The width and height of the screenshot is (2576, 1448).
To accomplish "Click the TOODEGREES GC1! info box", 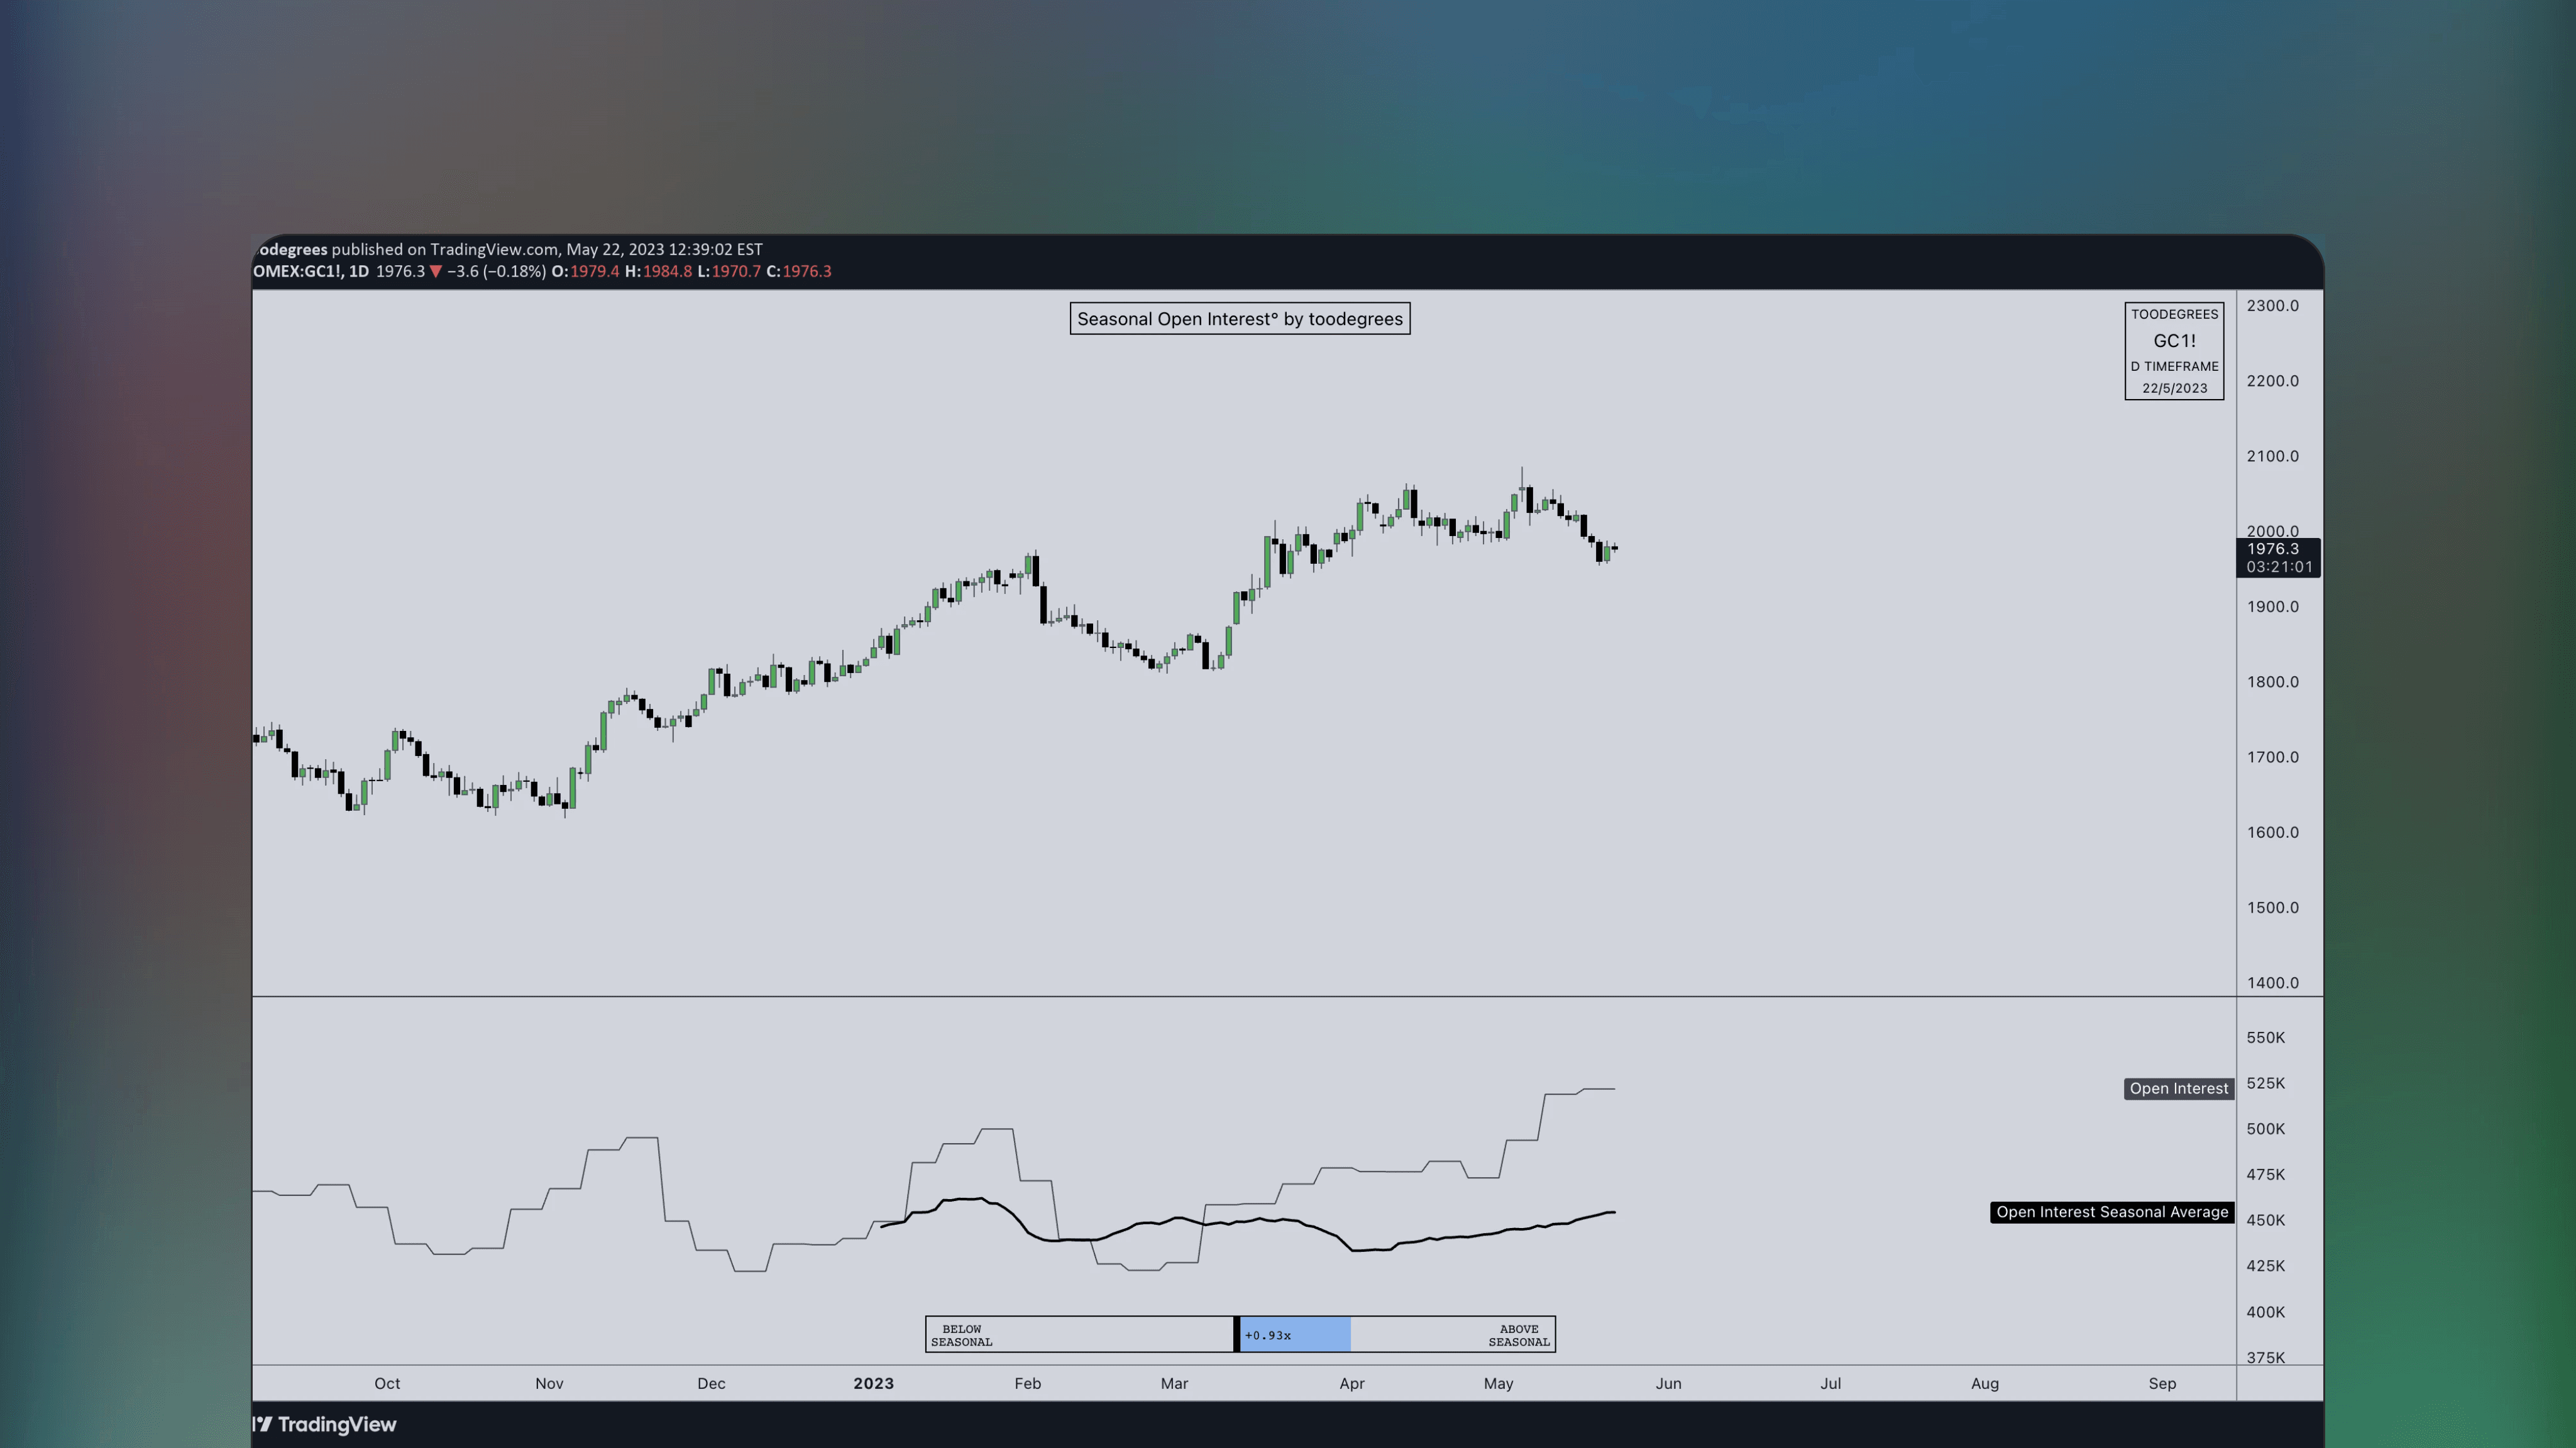I will [2175, 350].
